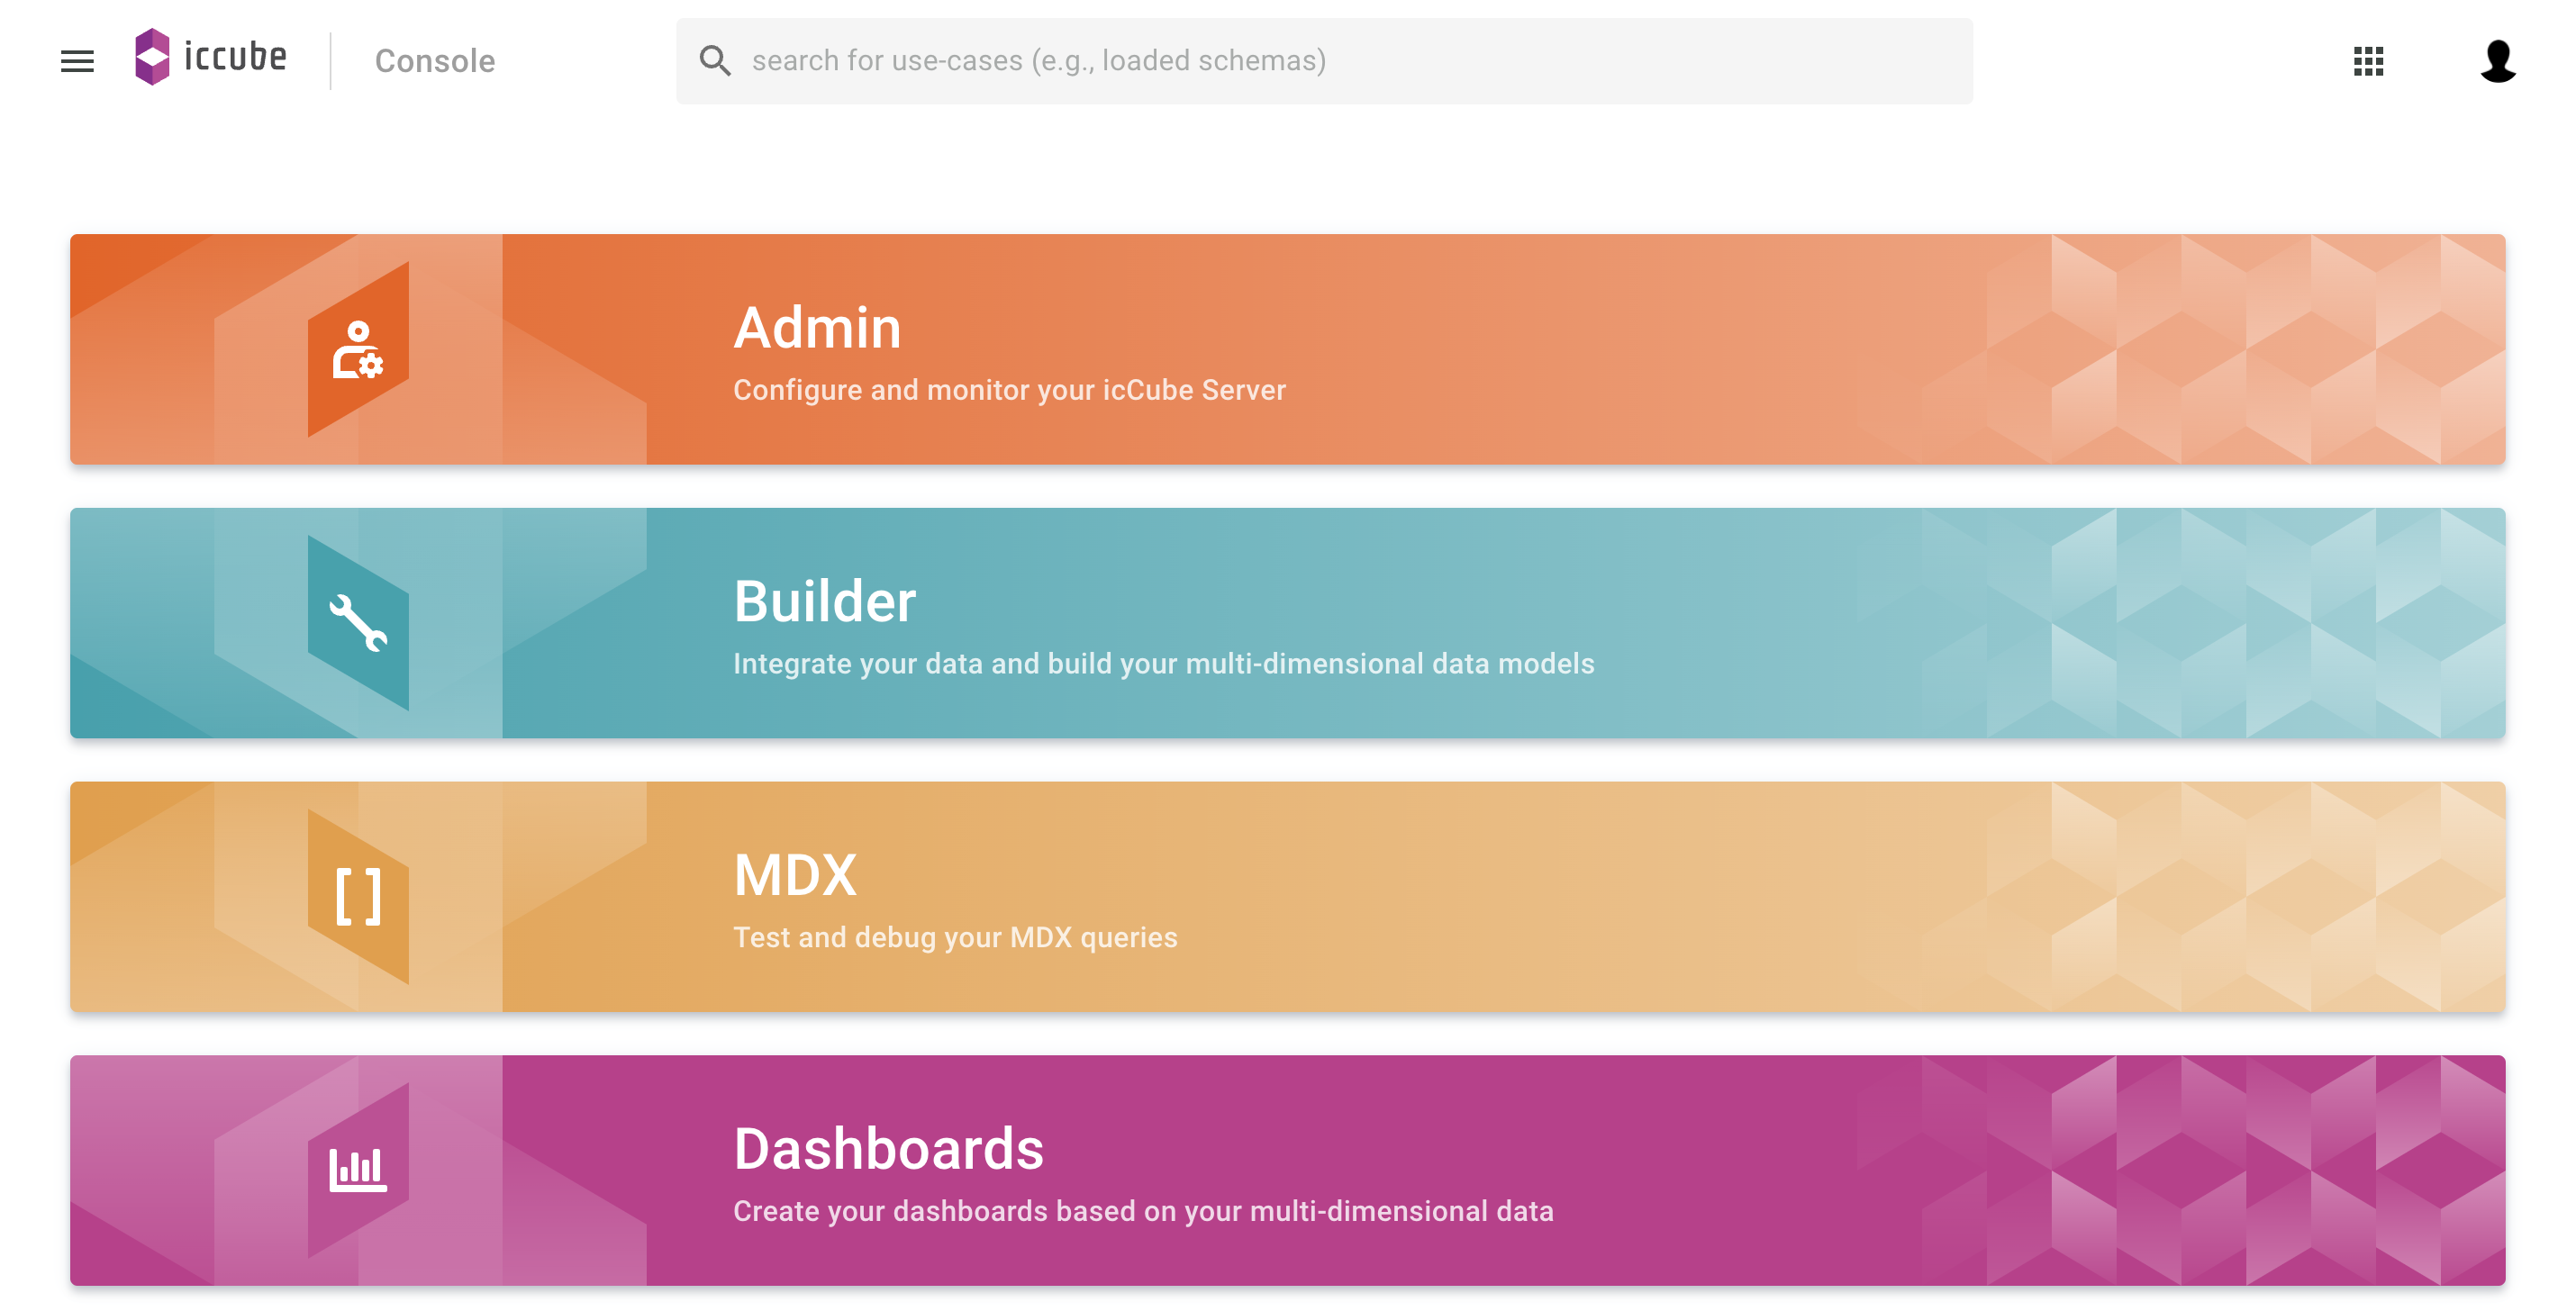Click the icCube wordmark text
This screenshot has height=1311, width=2576.
[x=236, y=57]
